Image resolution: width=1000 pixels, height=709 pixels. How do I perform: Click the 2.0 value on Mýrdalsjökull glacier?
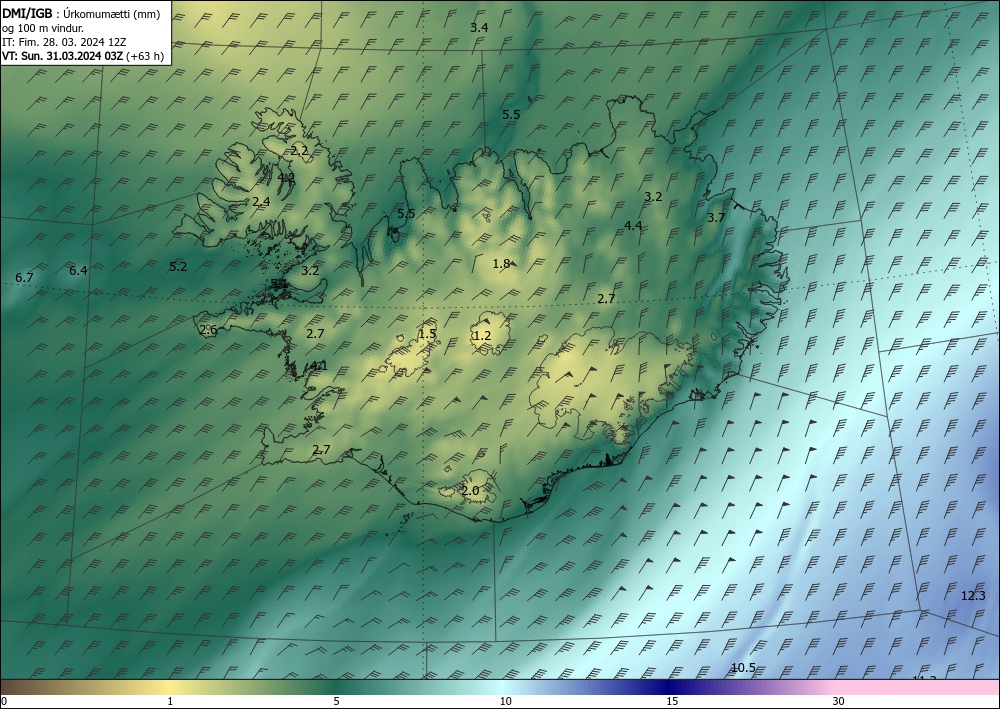470,490
